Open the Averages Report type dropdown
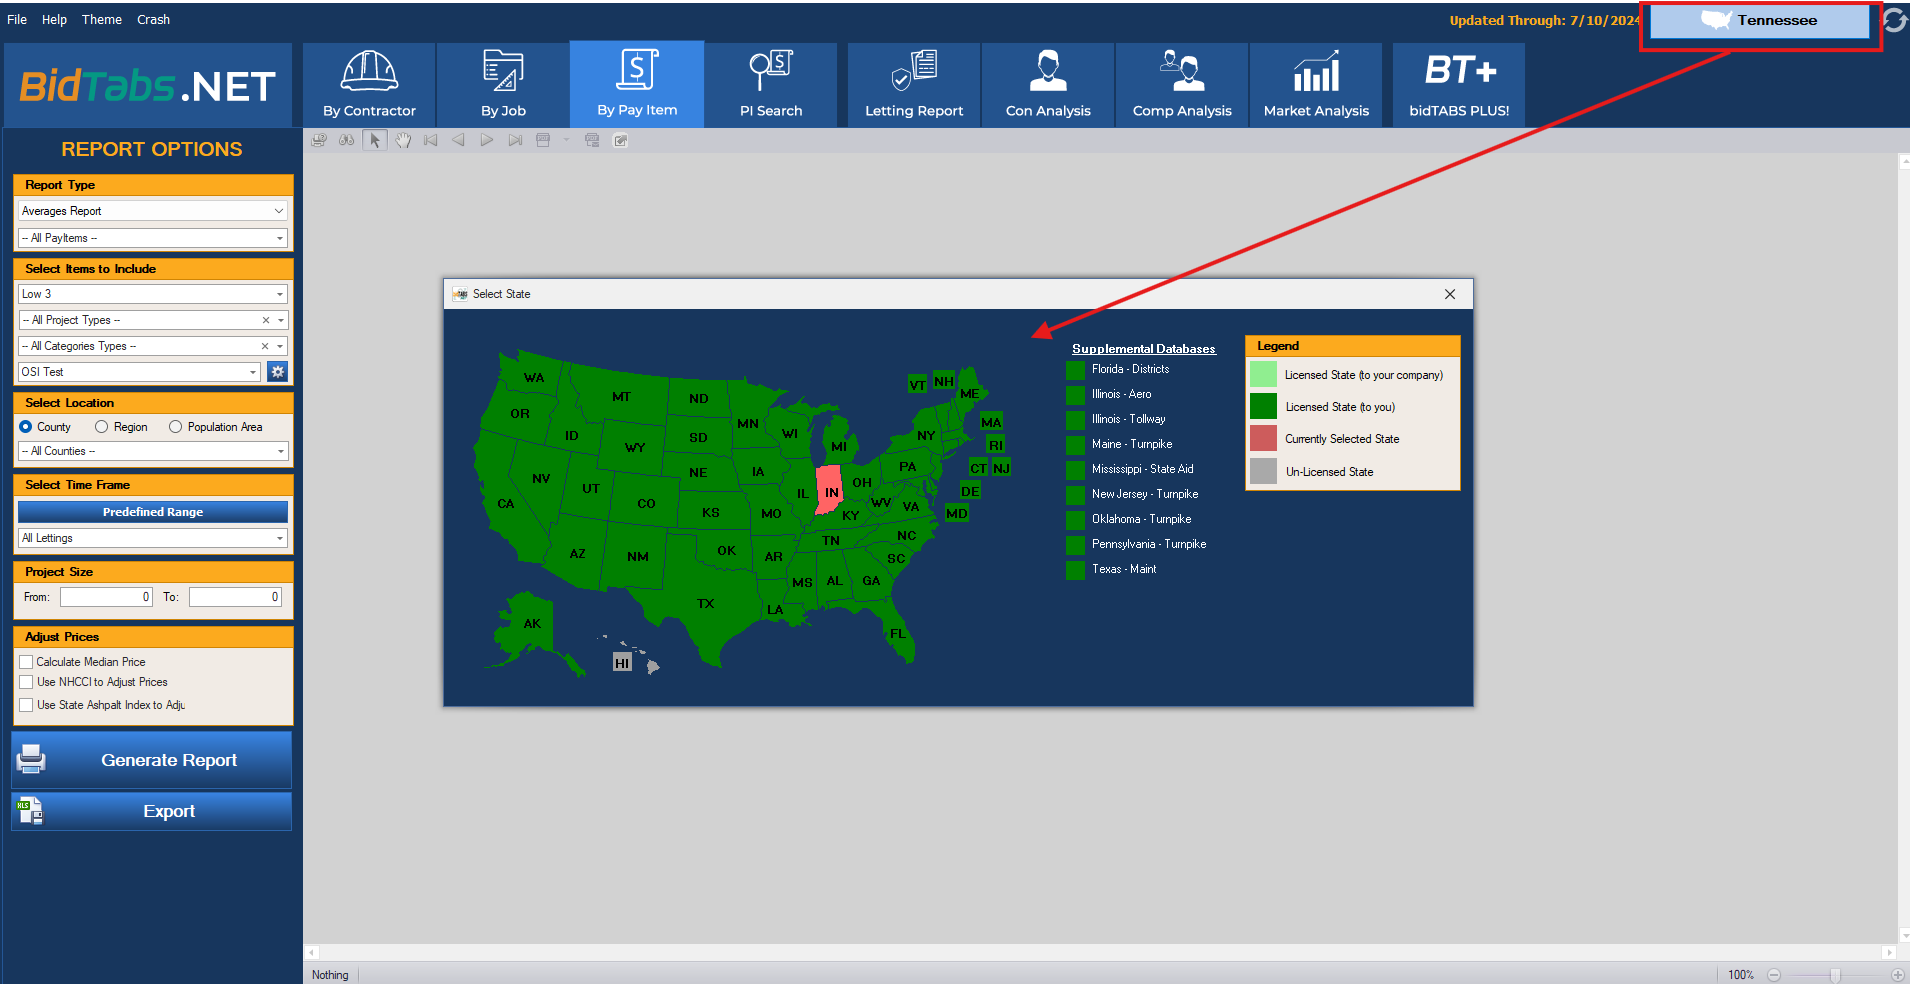 pyautogui.click(x=153, y=211)
